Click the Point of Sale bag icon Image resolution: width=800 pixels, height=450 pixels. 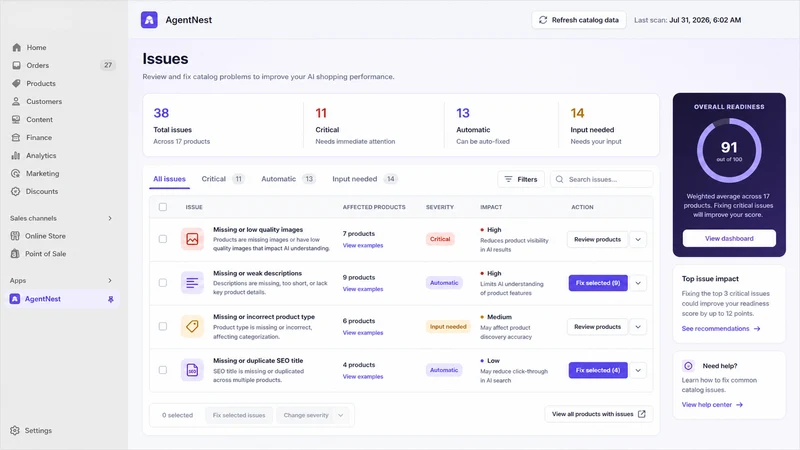[15, 254]
